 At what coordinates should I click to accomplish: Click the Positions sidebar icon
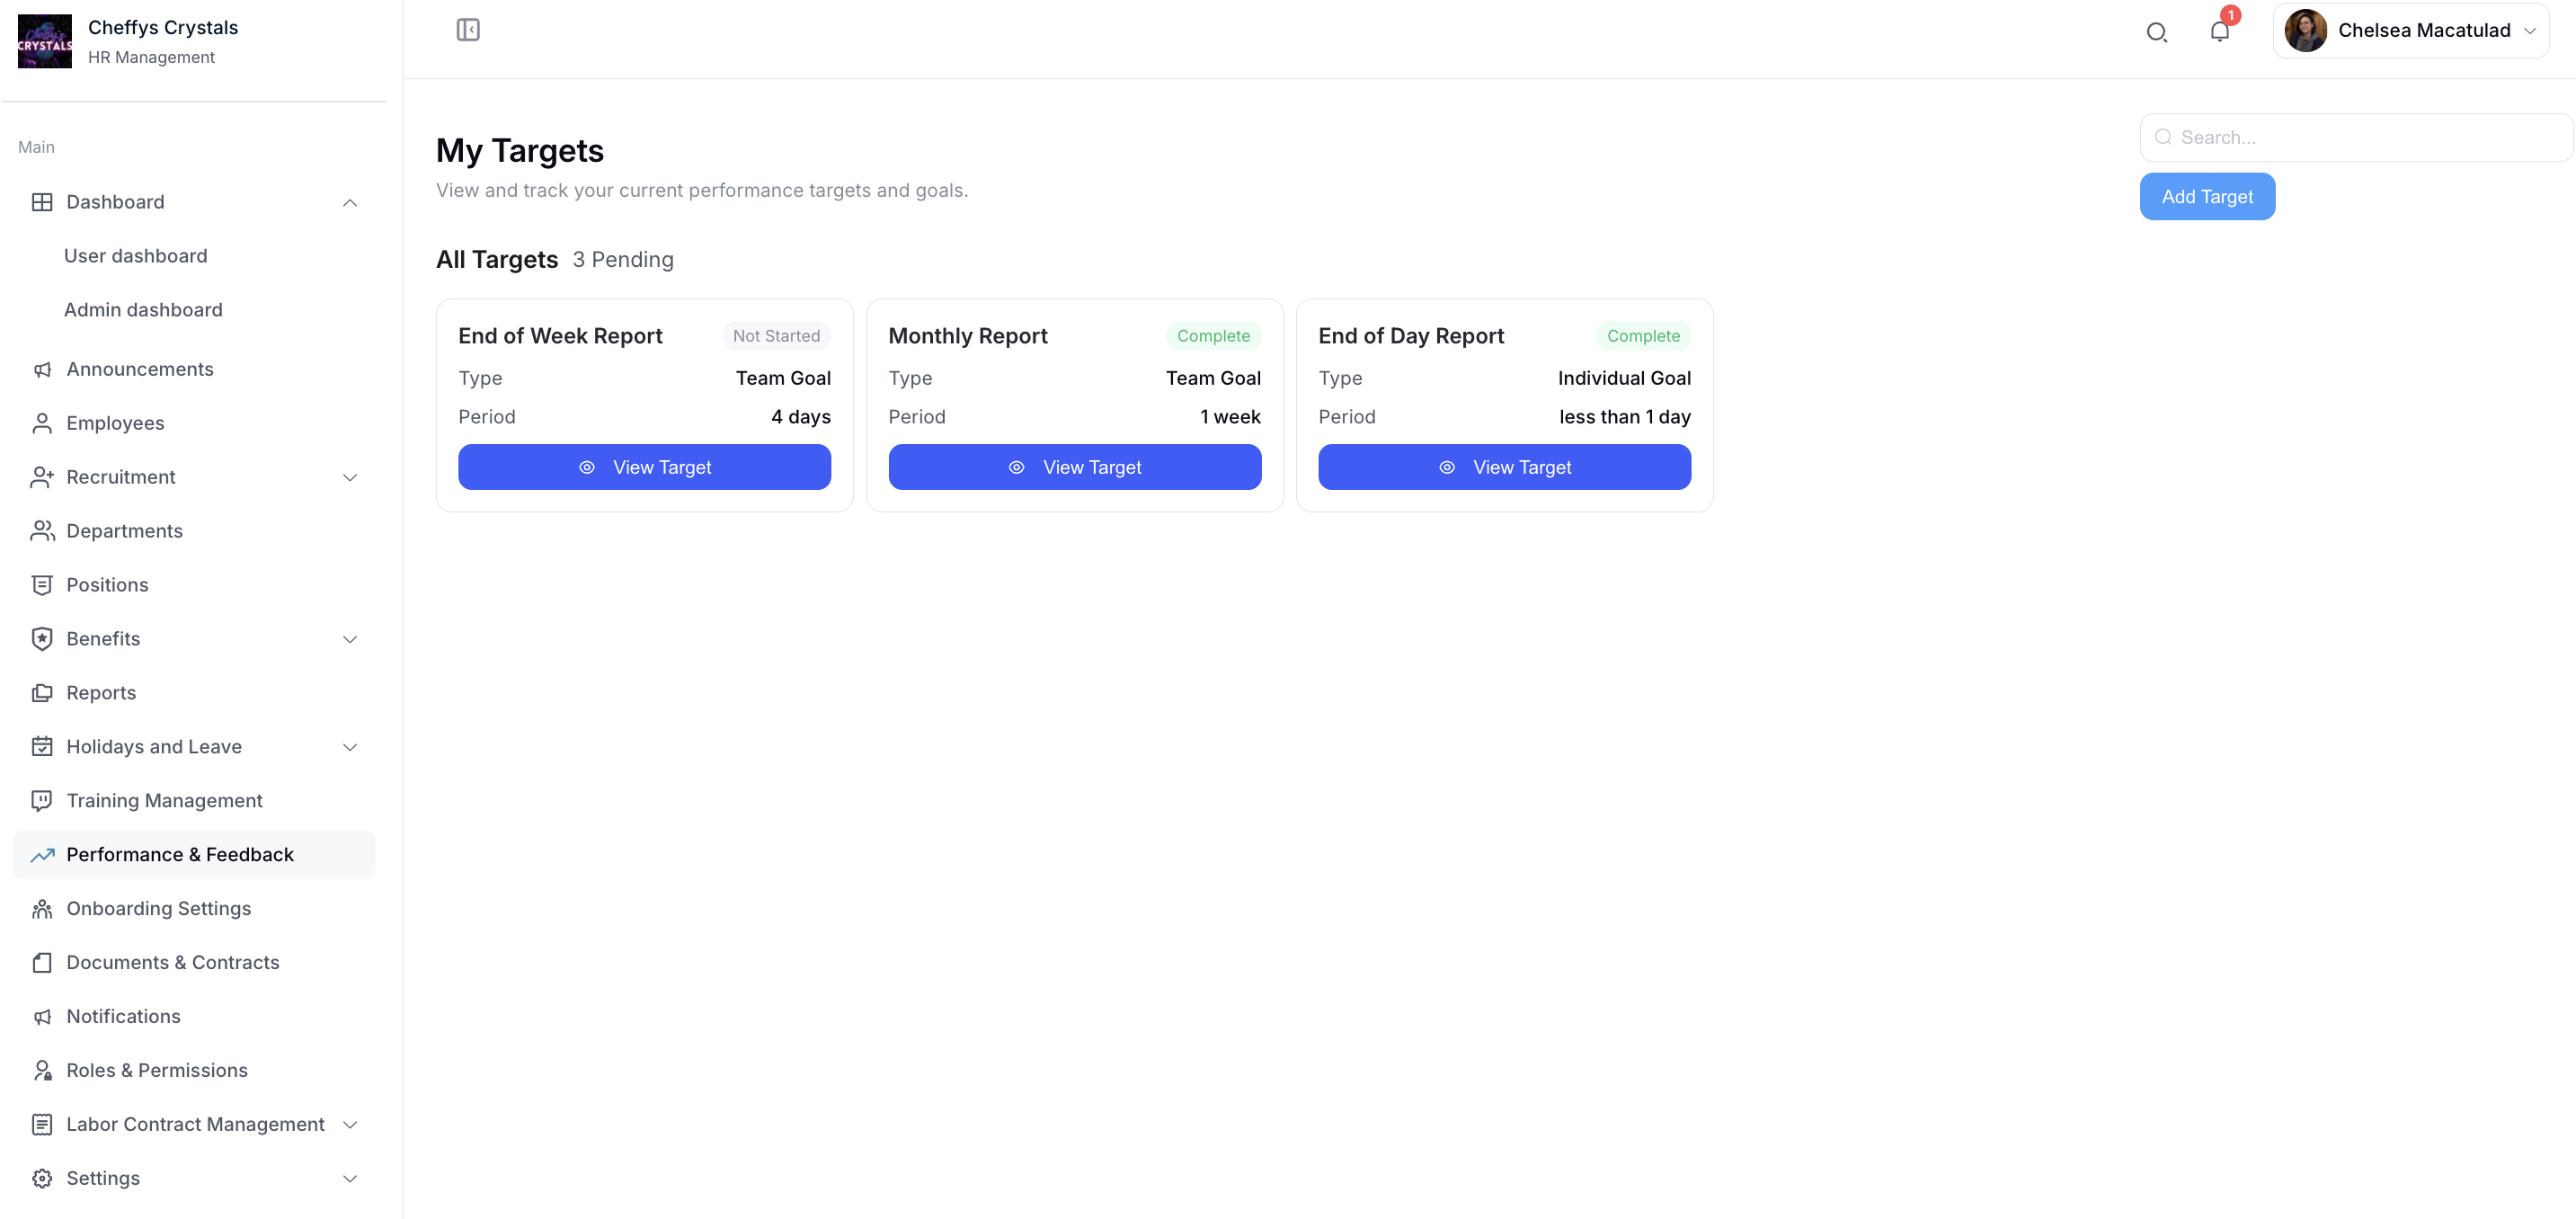coord(42,585)
